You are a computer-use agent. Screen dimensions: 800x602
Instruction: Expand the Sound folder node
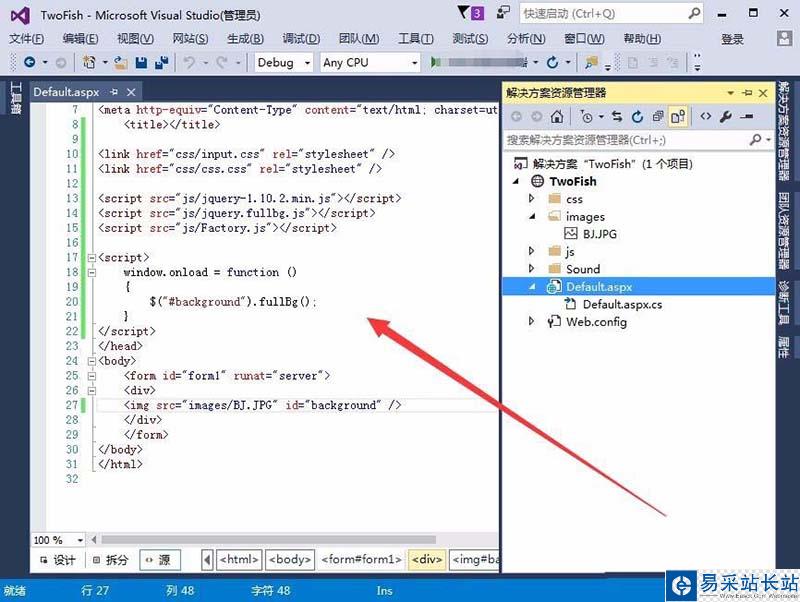coord(532,268)
